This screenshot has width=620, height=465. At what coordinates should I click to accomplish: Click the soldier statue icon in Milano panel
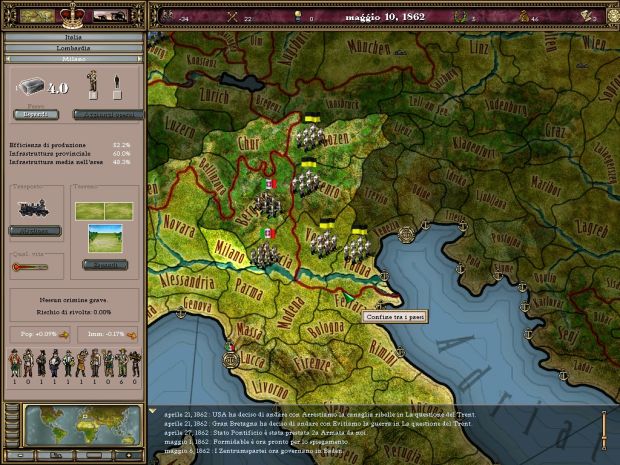pyautogui.click(x=93, y=84)
